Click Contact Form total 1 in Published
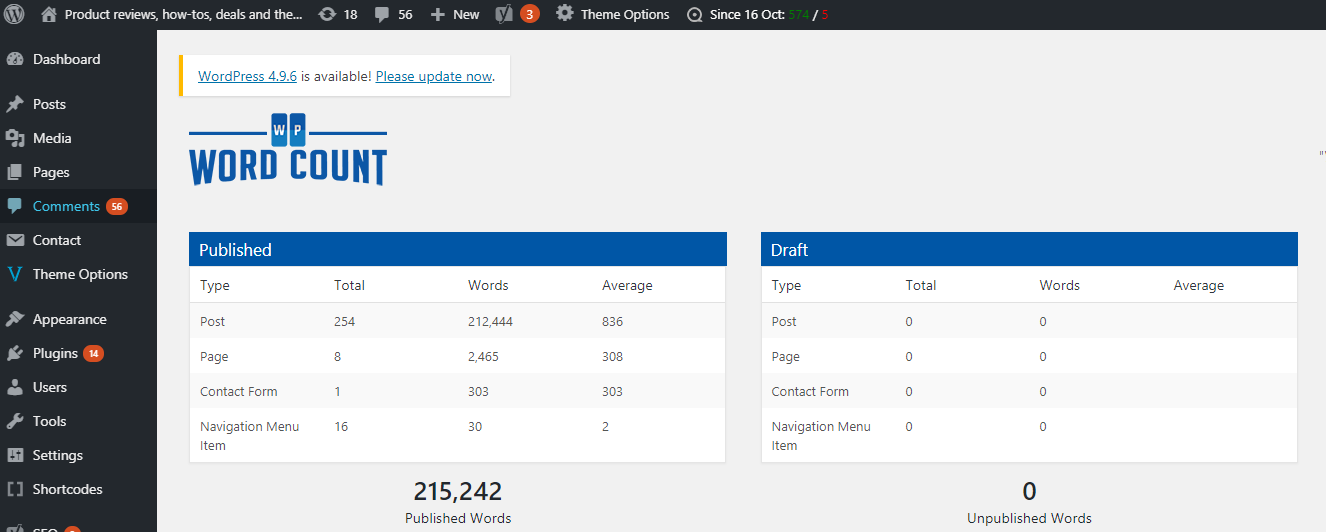 tap(338, 391)
